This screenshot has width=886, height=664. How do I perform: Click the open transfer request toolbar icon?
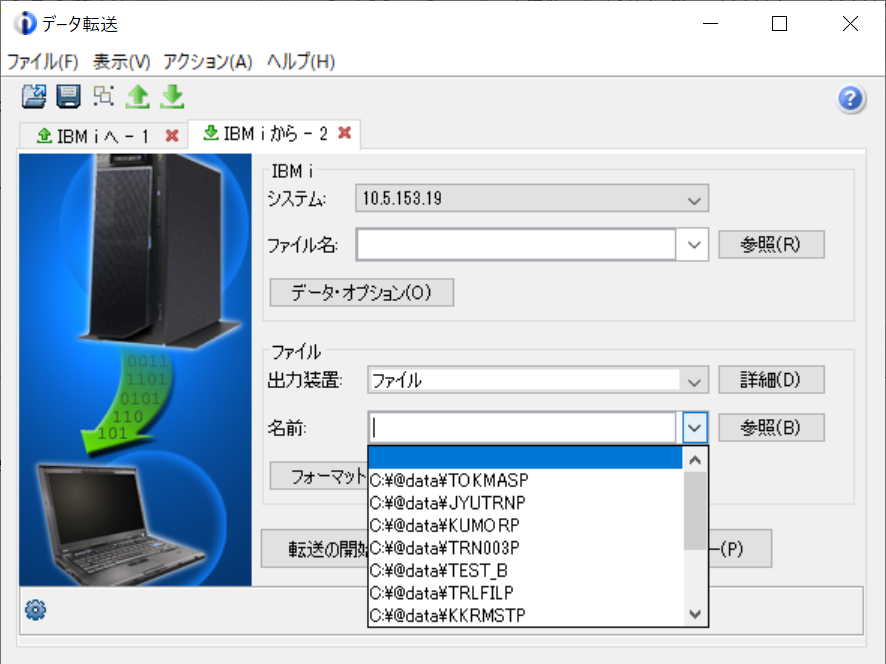point(34,97)
